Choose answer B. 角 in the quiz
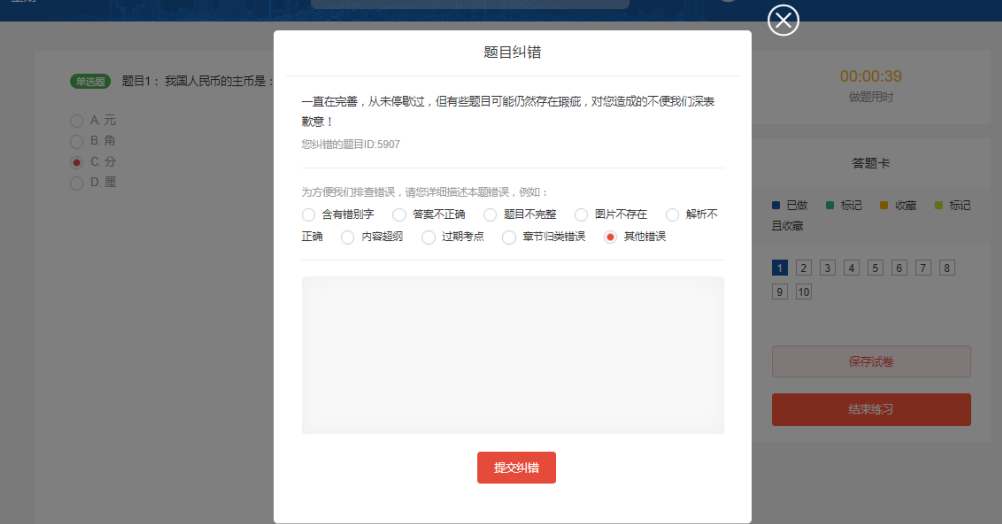The width and height of the screenshot is (1002, 524). click(x=77, y=141)
